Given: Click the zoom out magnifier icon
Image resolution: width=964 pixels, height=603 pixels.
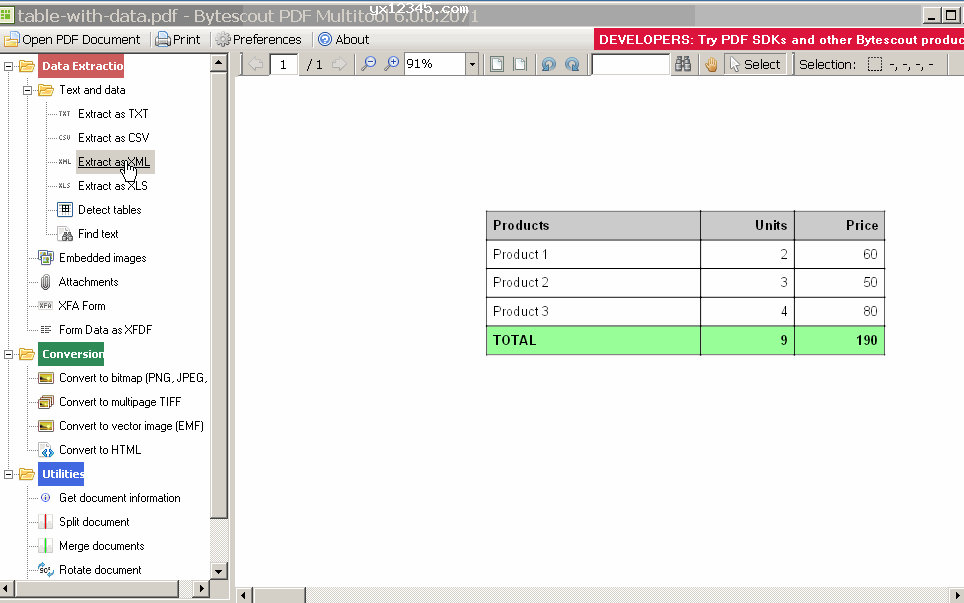Looking at the screenshot, I should point(368,64).
